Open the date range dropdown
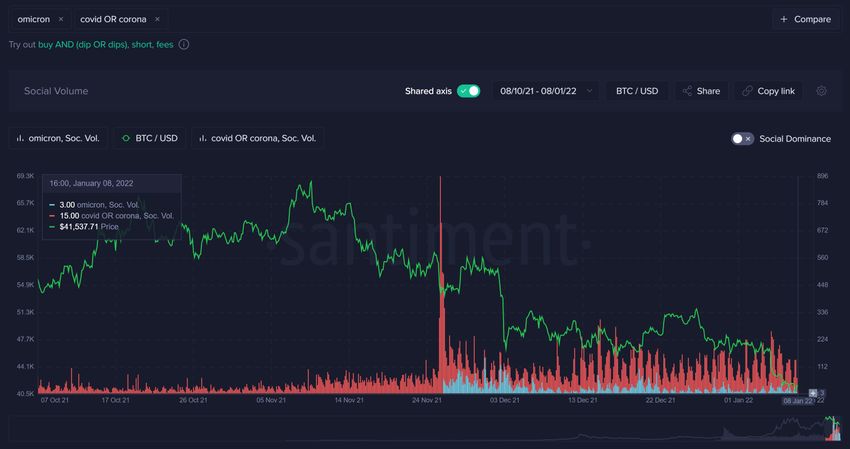Screen dimensions: 850x449 click(545, 91)
